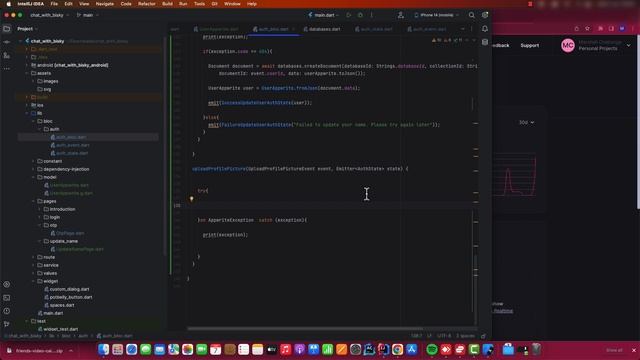Open IDE settings gear icon
640x360 pixels.
click(x=485, y=15)
